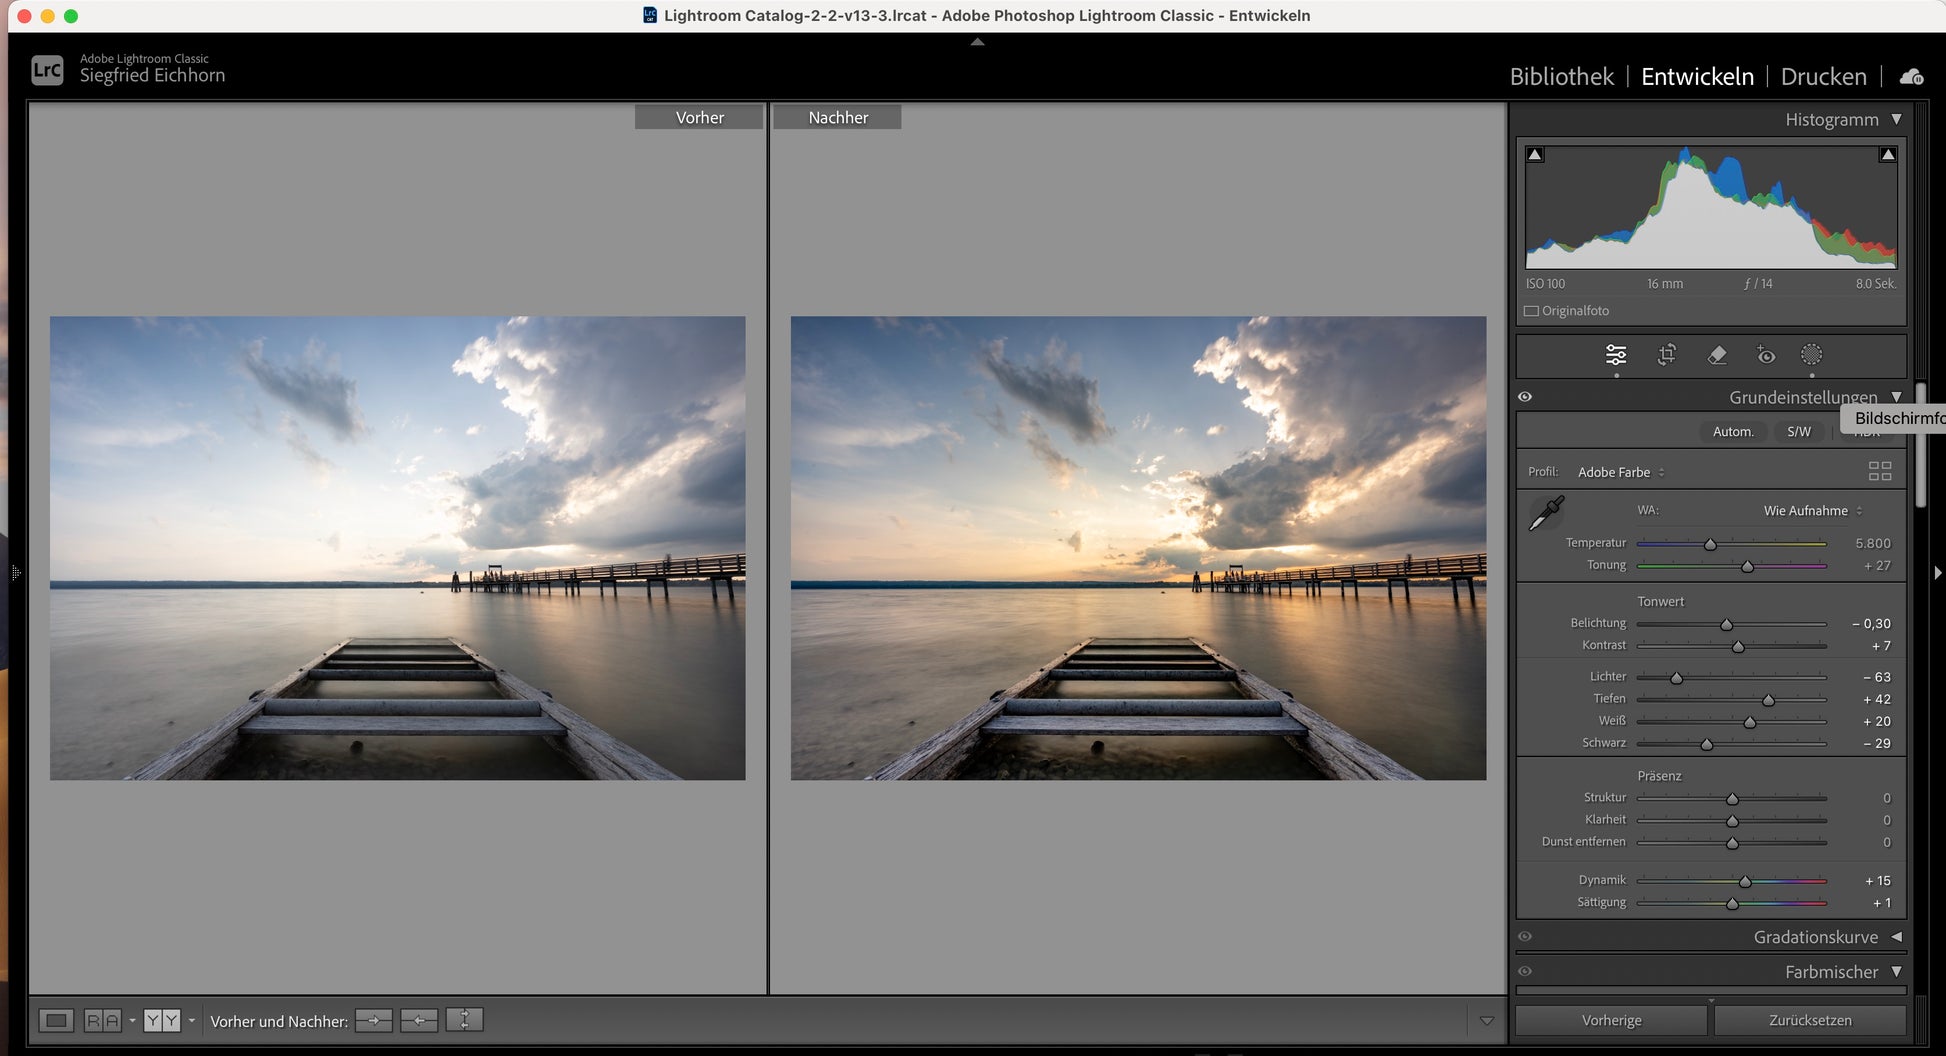
Task: Open the Masking tool
Action: [1811, 355]
